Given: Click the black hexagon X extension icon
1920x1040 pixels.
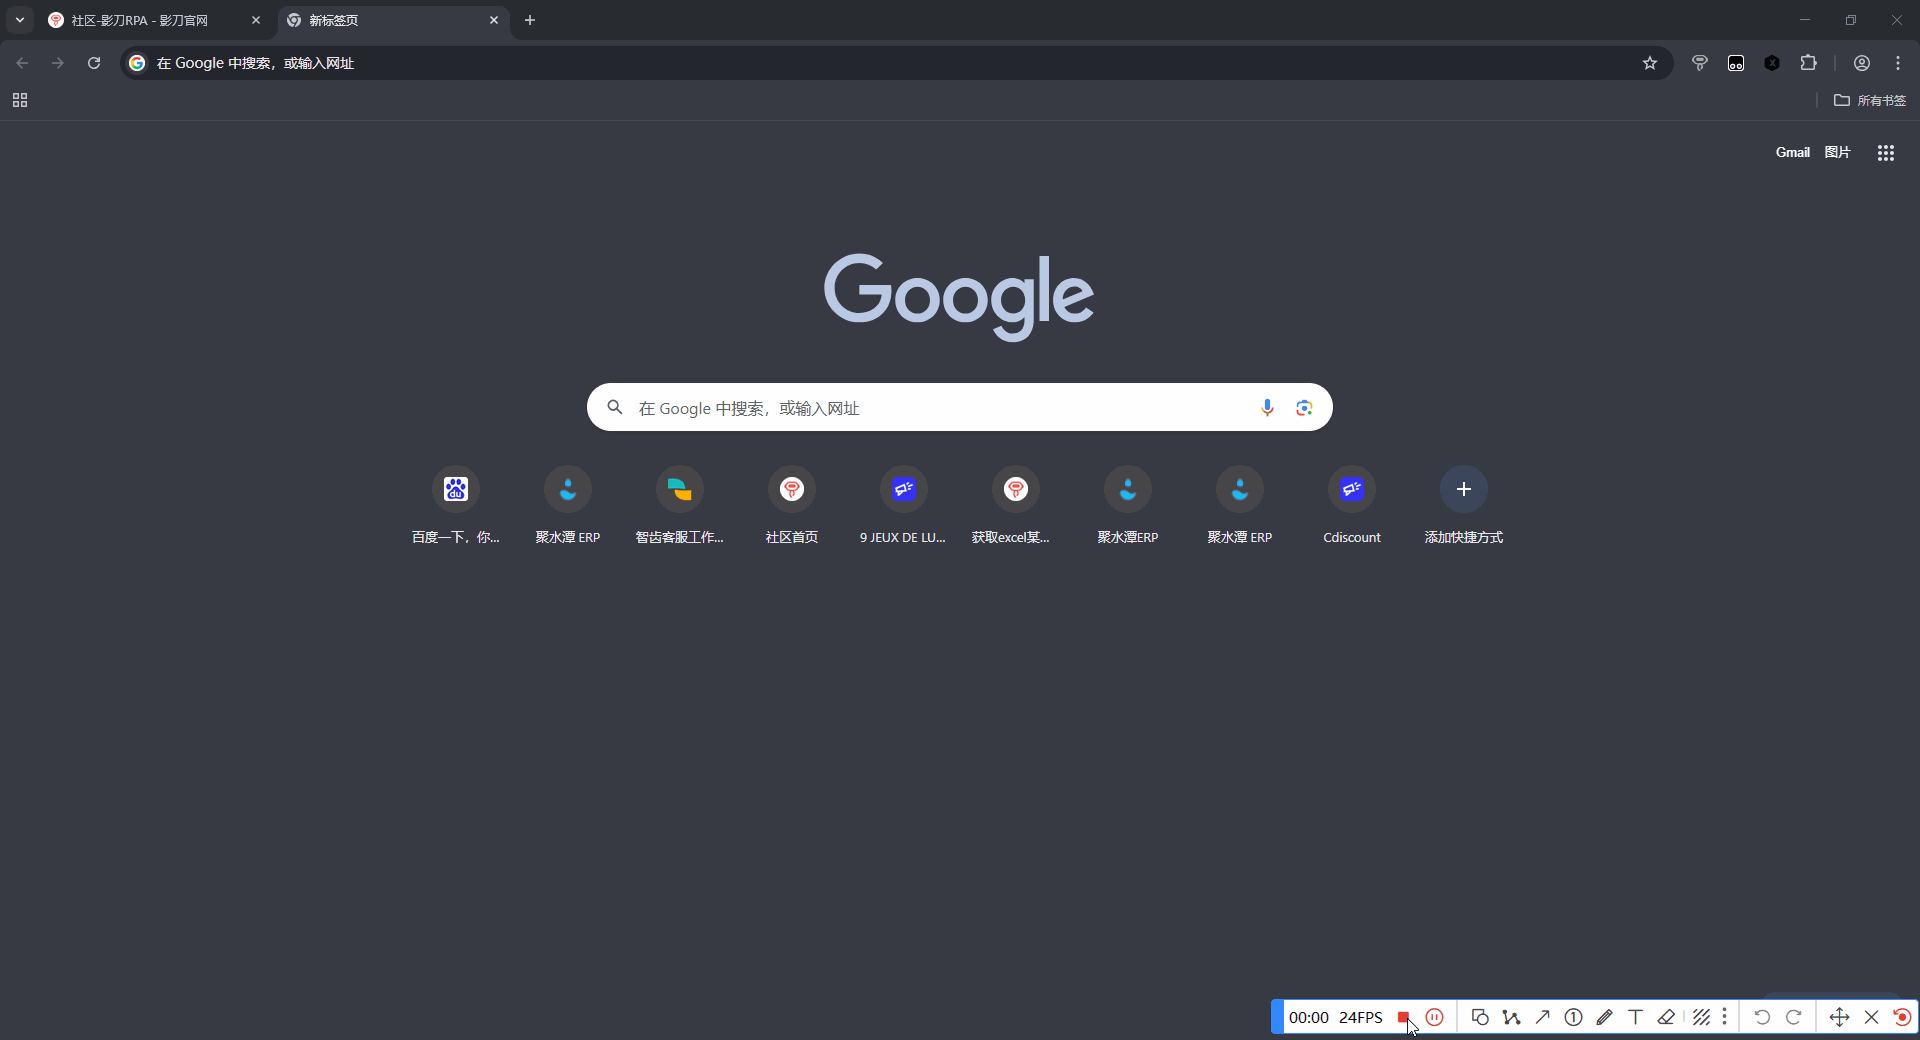Looking at the screenshot, I should [1772, 63].
